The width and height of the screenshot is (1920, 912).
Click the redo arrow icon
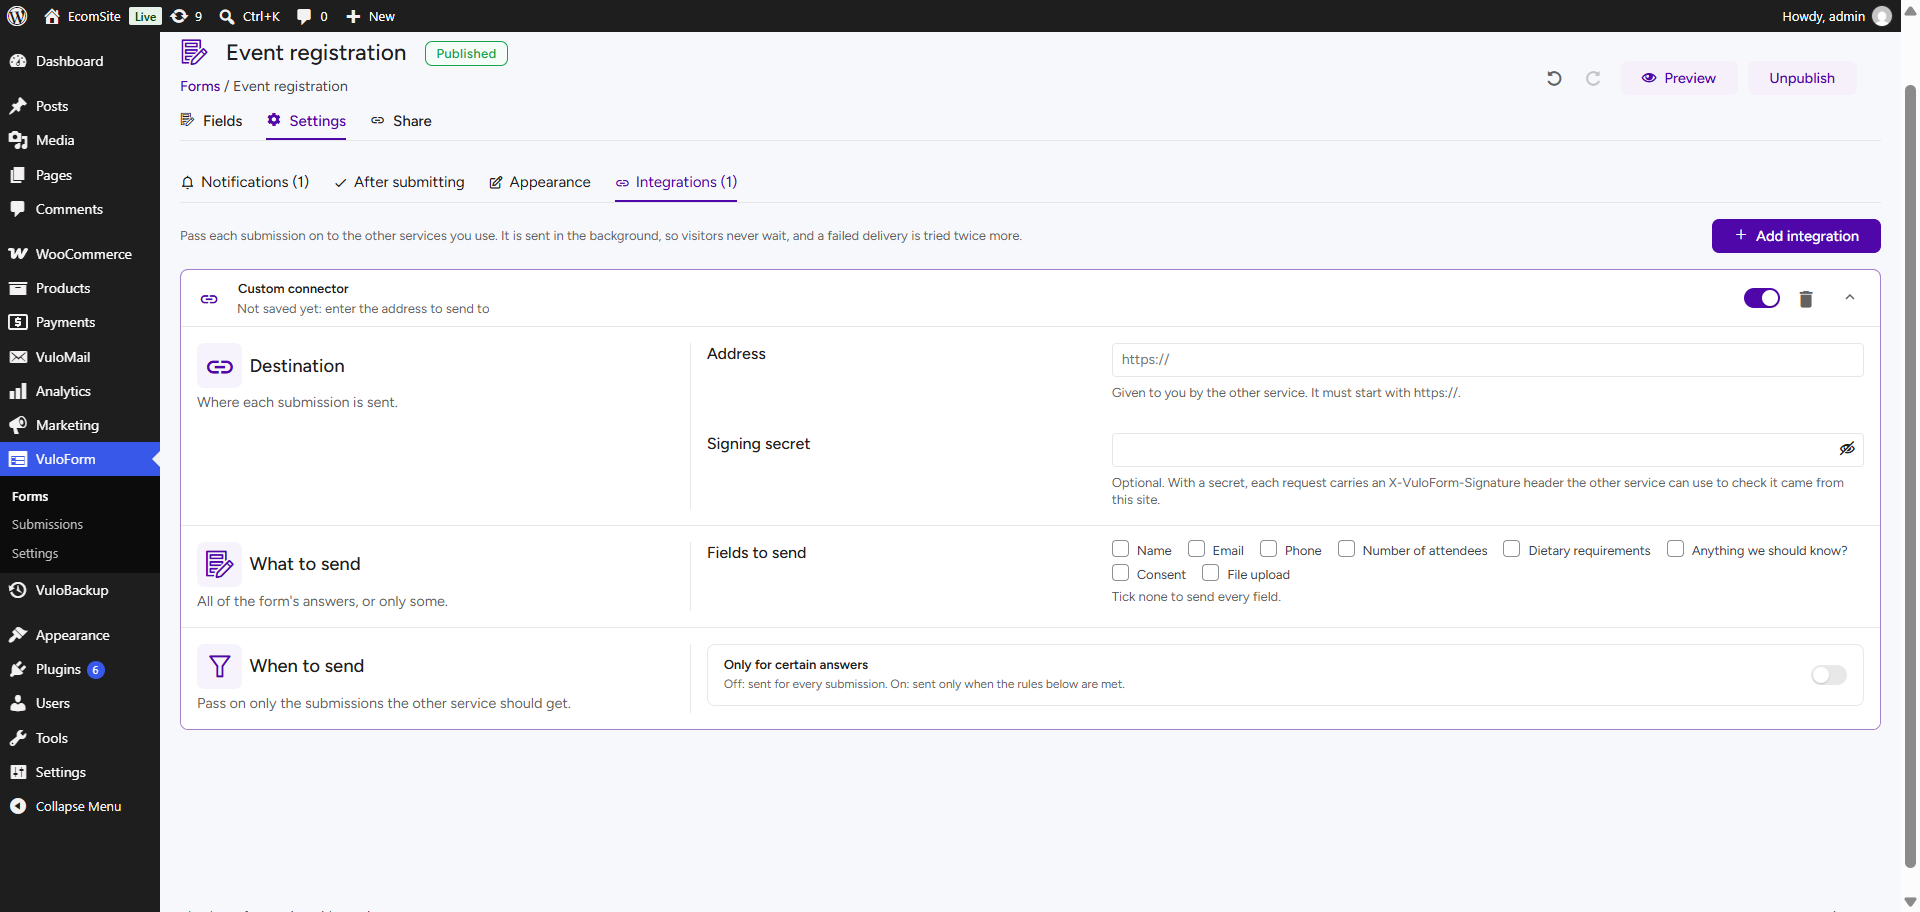pyautogui.click(x=1593, y=78)
